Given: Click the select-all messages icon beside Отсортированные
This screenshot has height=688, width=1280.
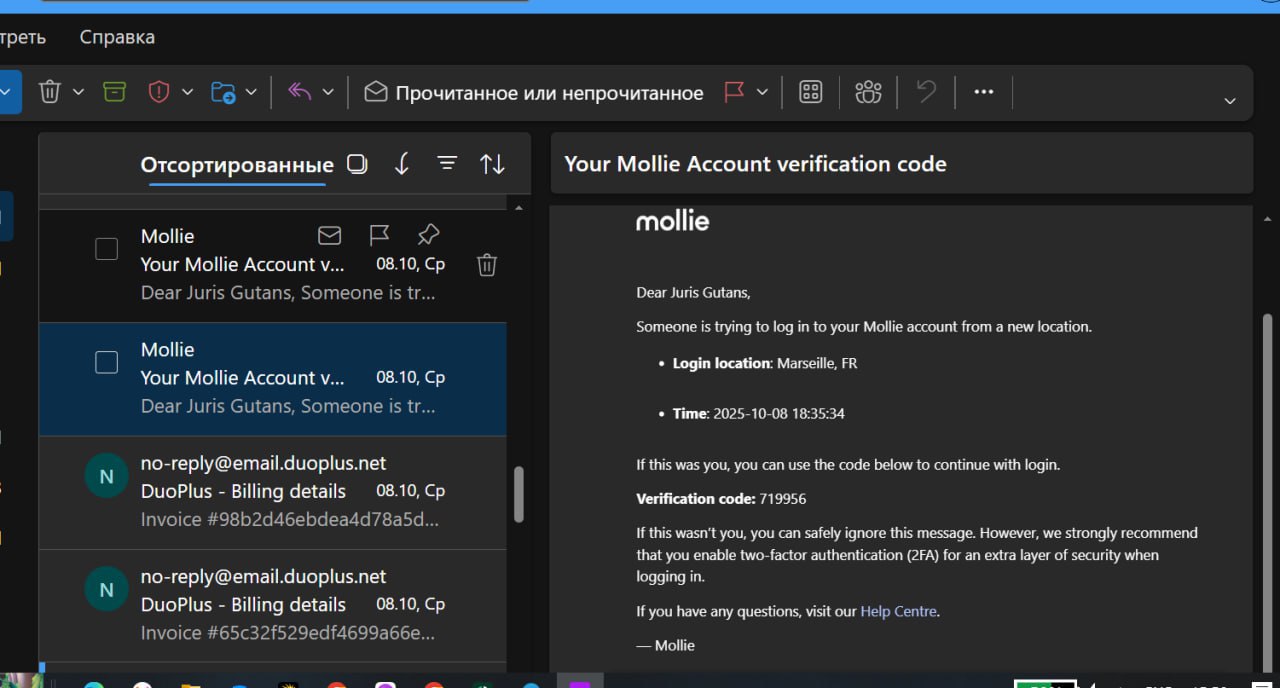Looking at the screenshot, I should [357, 164].
